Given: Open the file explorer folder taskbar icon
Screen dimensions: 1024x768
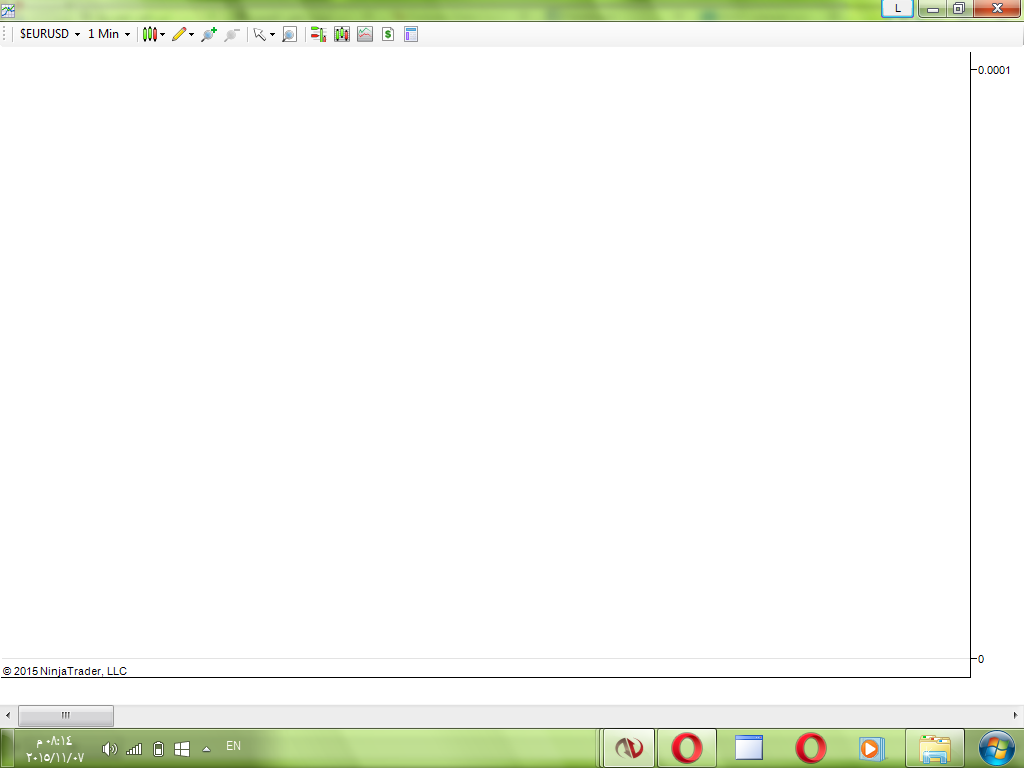Looking at the screenshot, I should click(935, 748).
